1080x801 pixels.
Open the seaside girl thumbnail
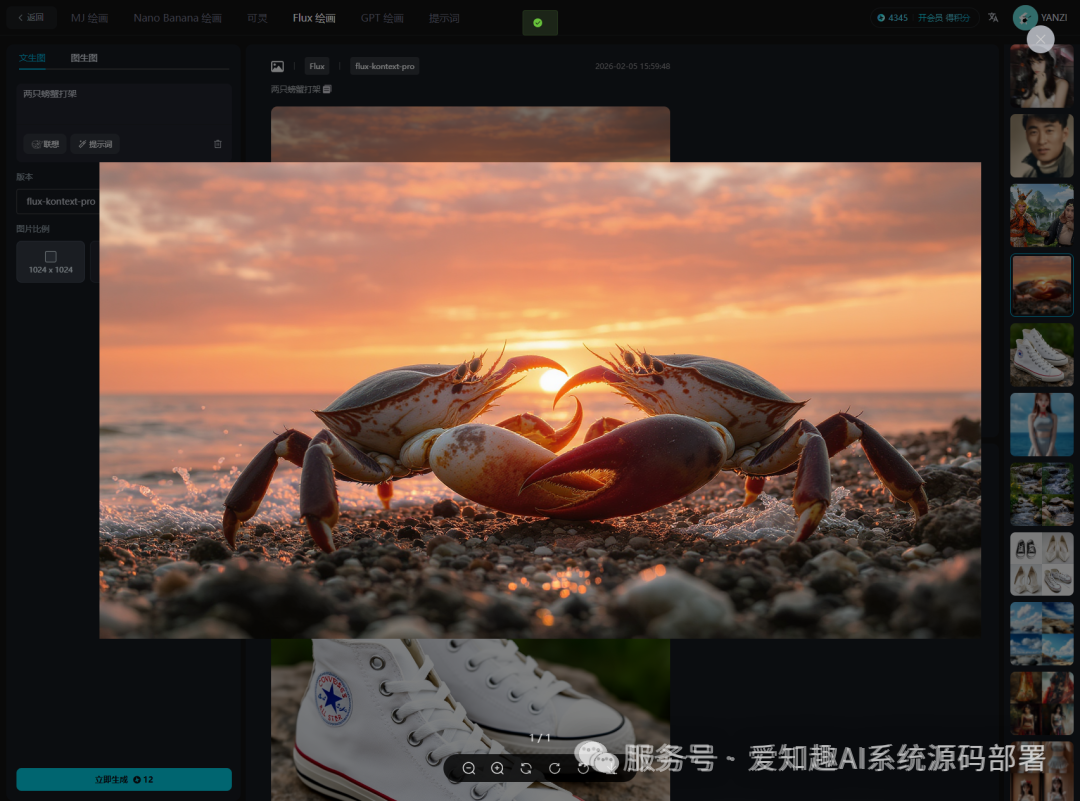[1041, 424]
